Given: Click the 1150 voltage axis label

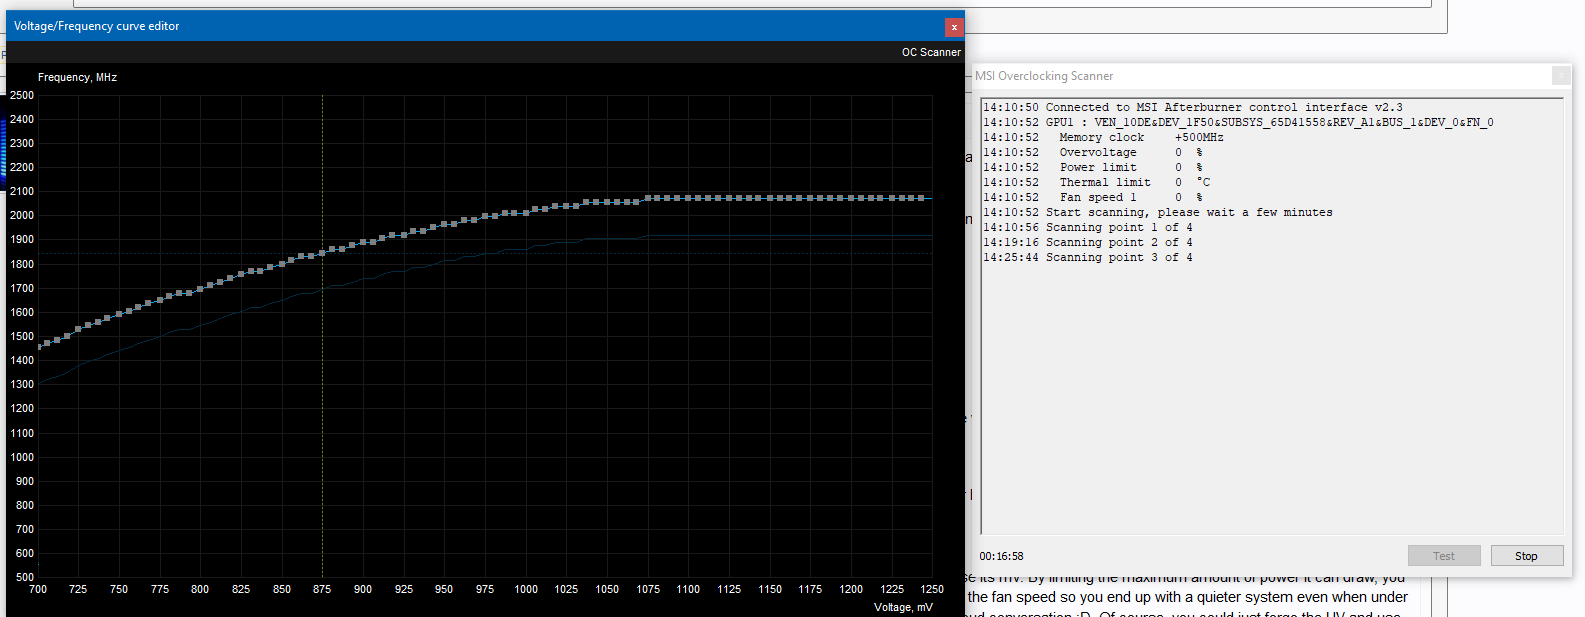Looking at the screenshot, I should pos(770,589).
